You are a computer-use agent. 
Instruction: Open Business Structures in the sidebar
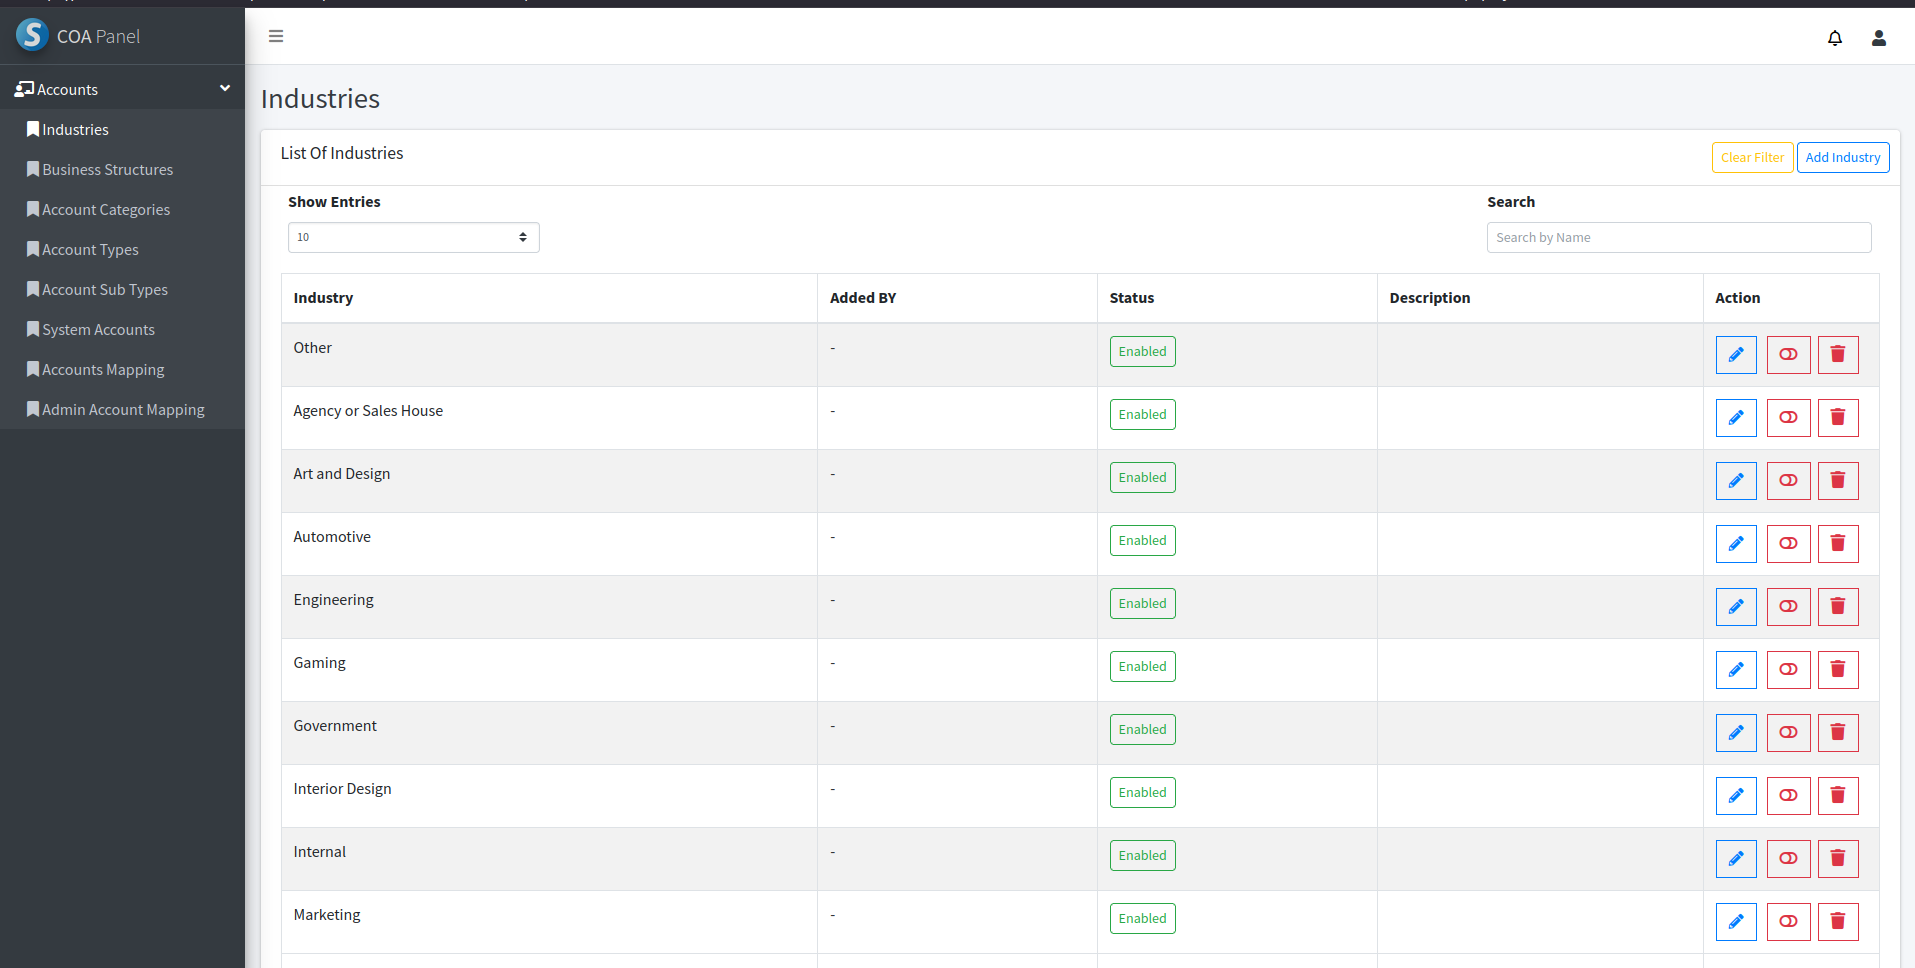(x=107, y=170)
